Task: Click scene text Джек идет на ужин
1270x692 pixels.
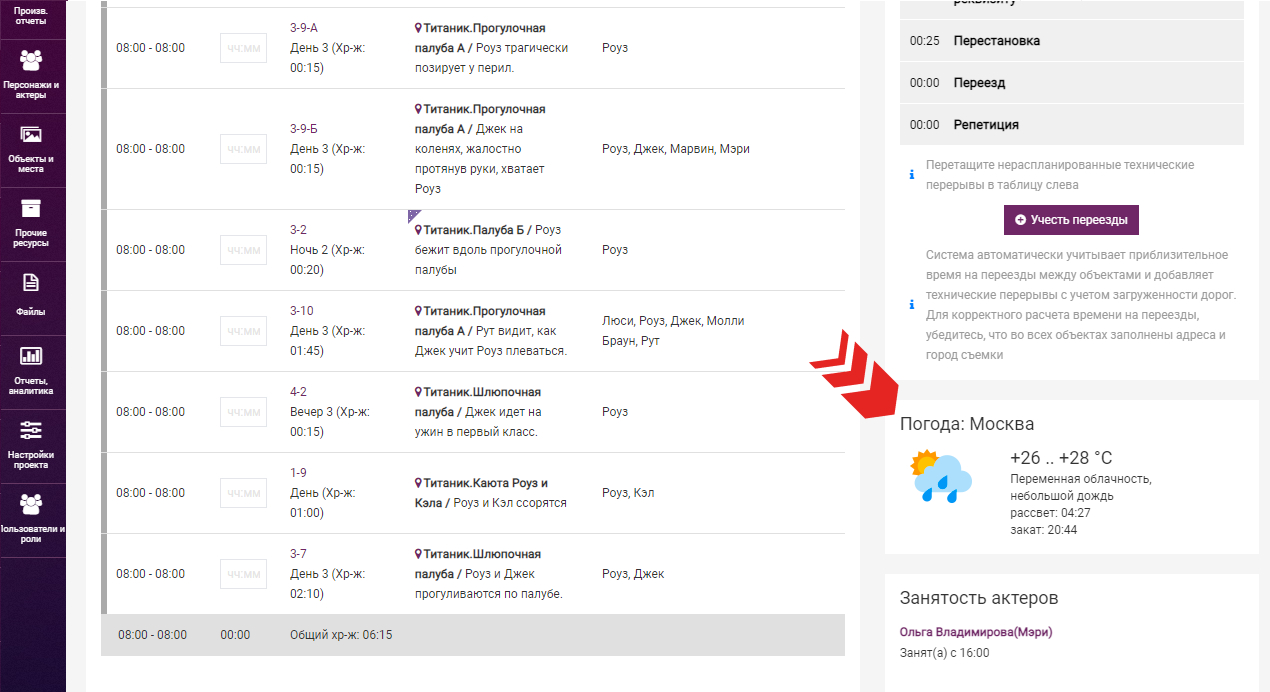Action: (478, 422)
